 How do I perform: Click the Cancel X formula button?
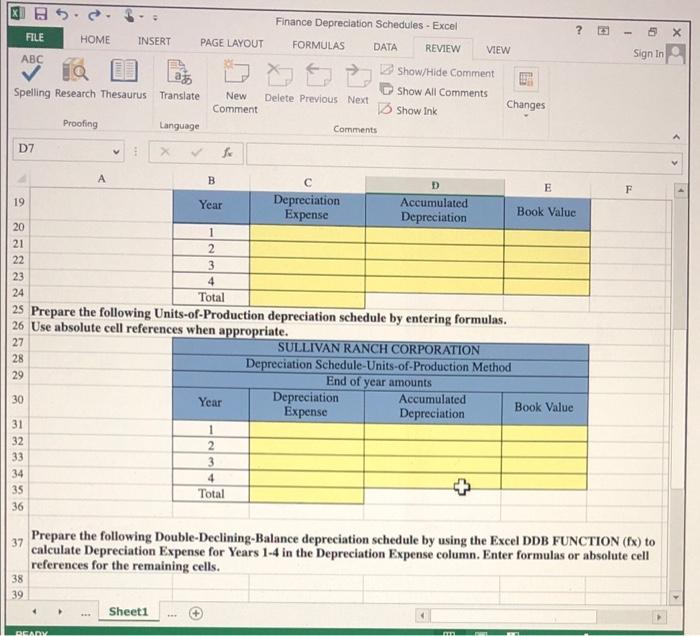point(165,152)
